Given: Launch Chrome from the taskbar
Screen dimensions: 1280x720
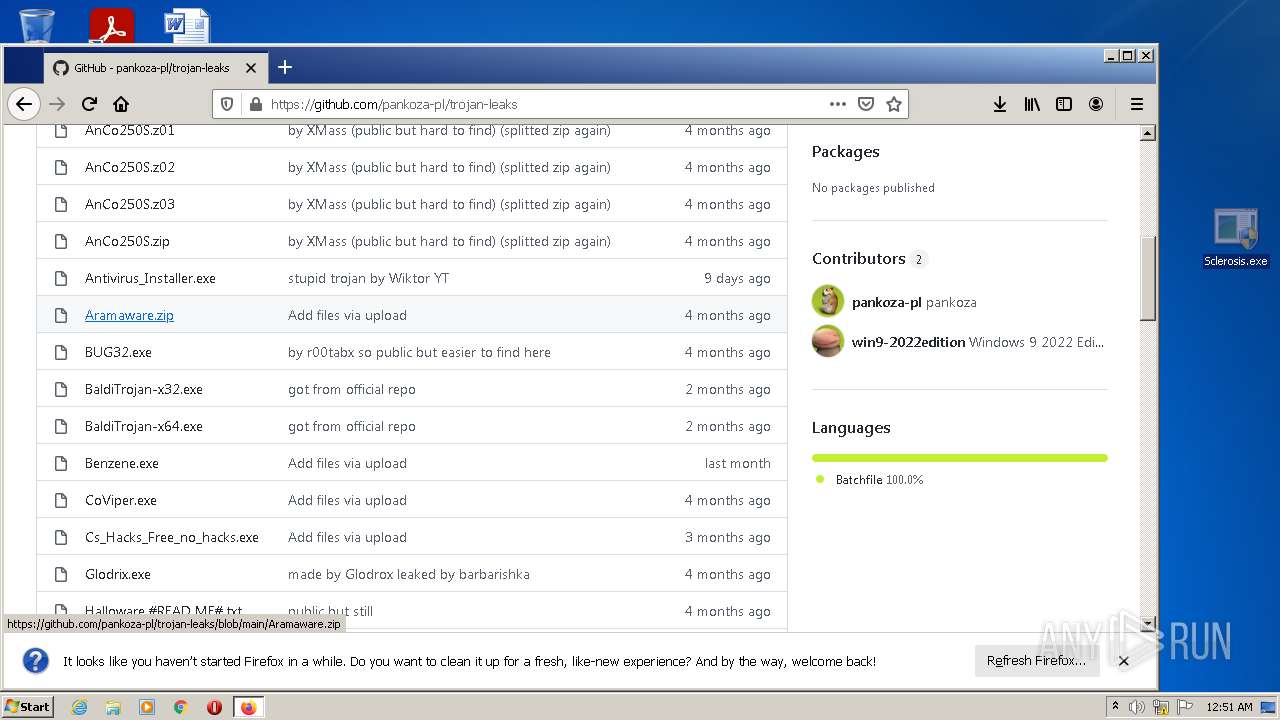Looking at the screenshot, I should pyautogui.click(x=181, y=707).
